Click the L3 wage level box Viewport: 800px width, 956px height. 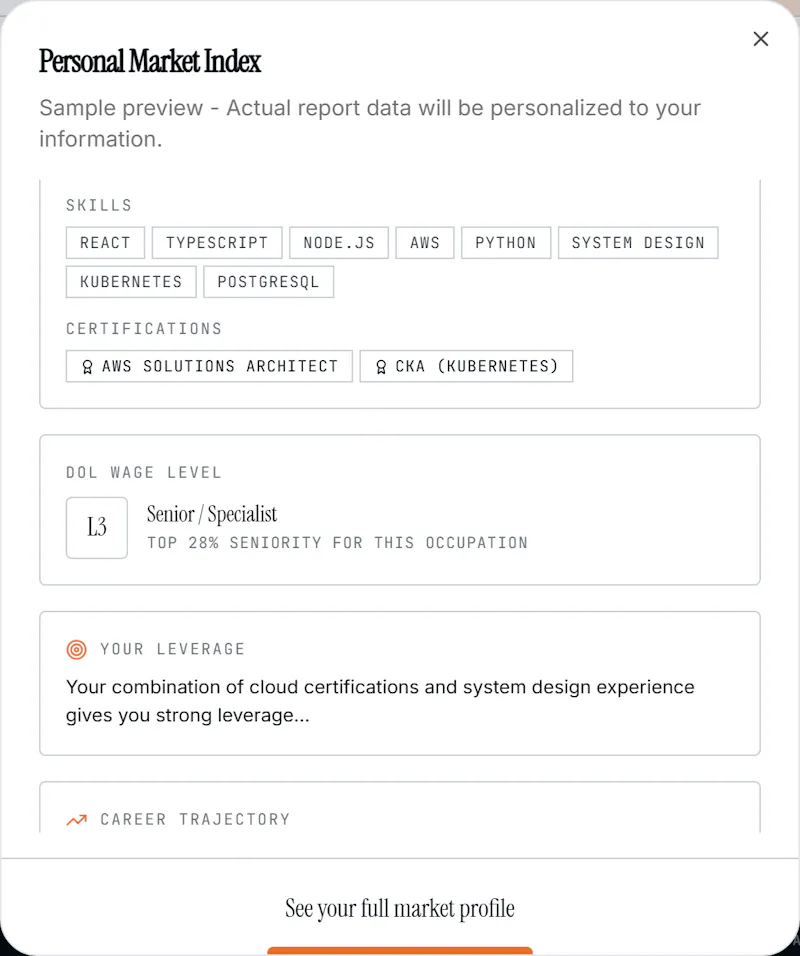point(97,527)
